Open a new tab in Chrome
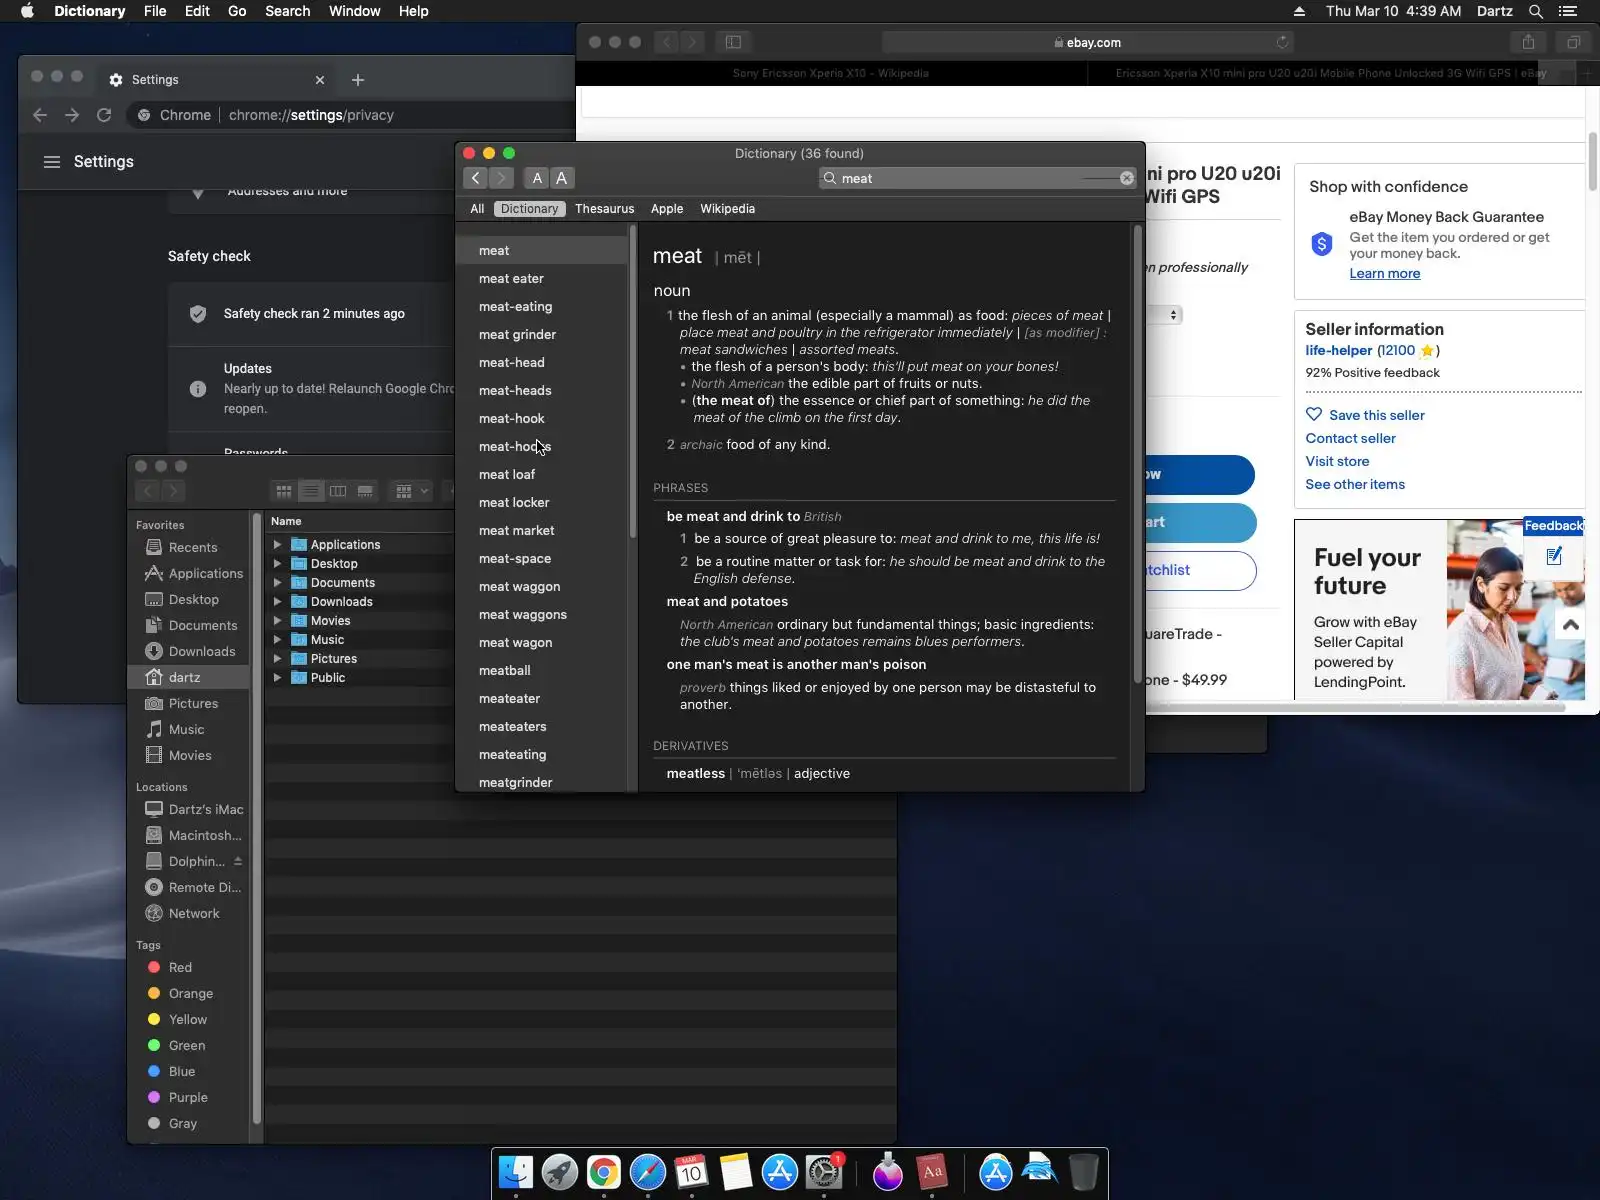Image resolution: width=1600 pixels, height=1200 pixels. (358, 80)
